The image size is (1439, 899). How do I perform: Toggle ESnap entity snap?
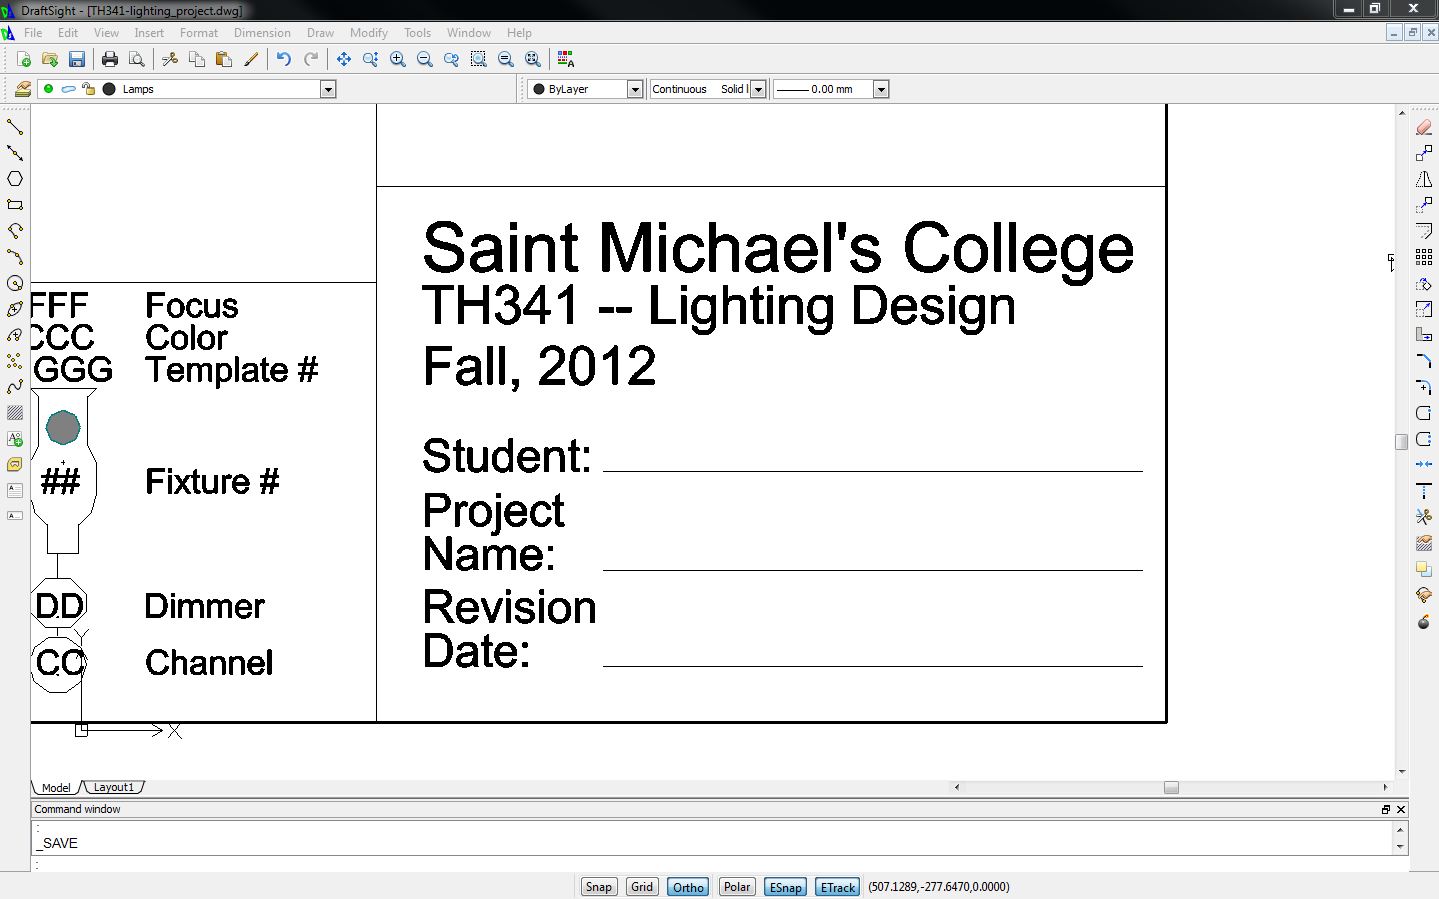coord(785,887)
